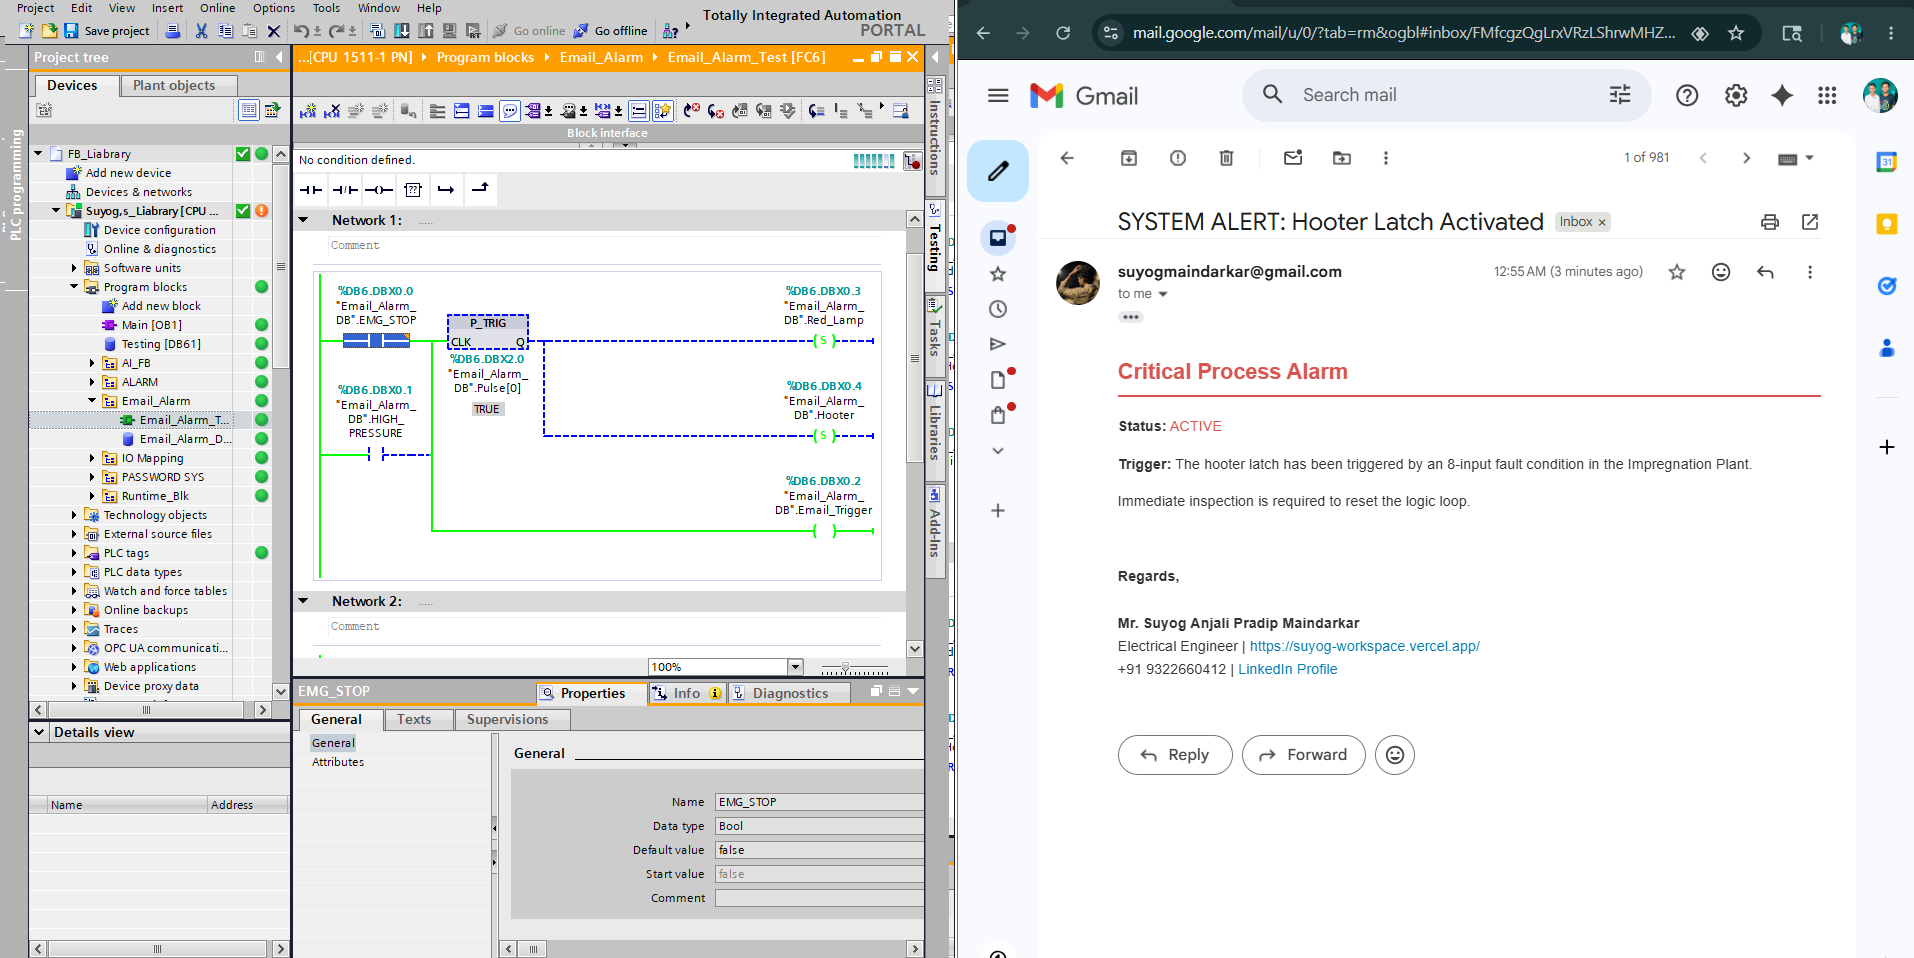
Task: Open Gmail settings gear
Action: click(x=1736, y=95)
